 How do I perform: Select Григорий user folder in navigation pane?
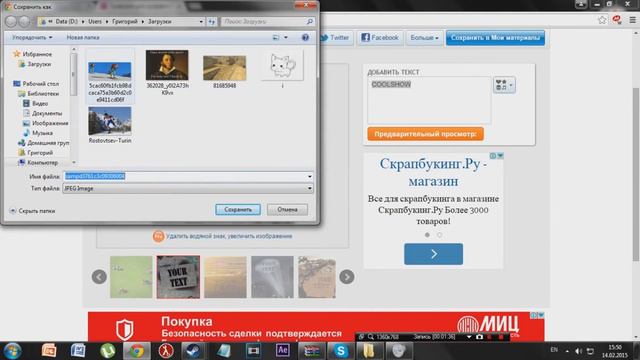pyautogui.click(x=36, y=153)
